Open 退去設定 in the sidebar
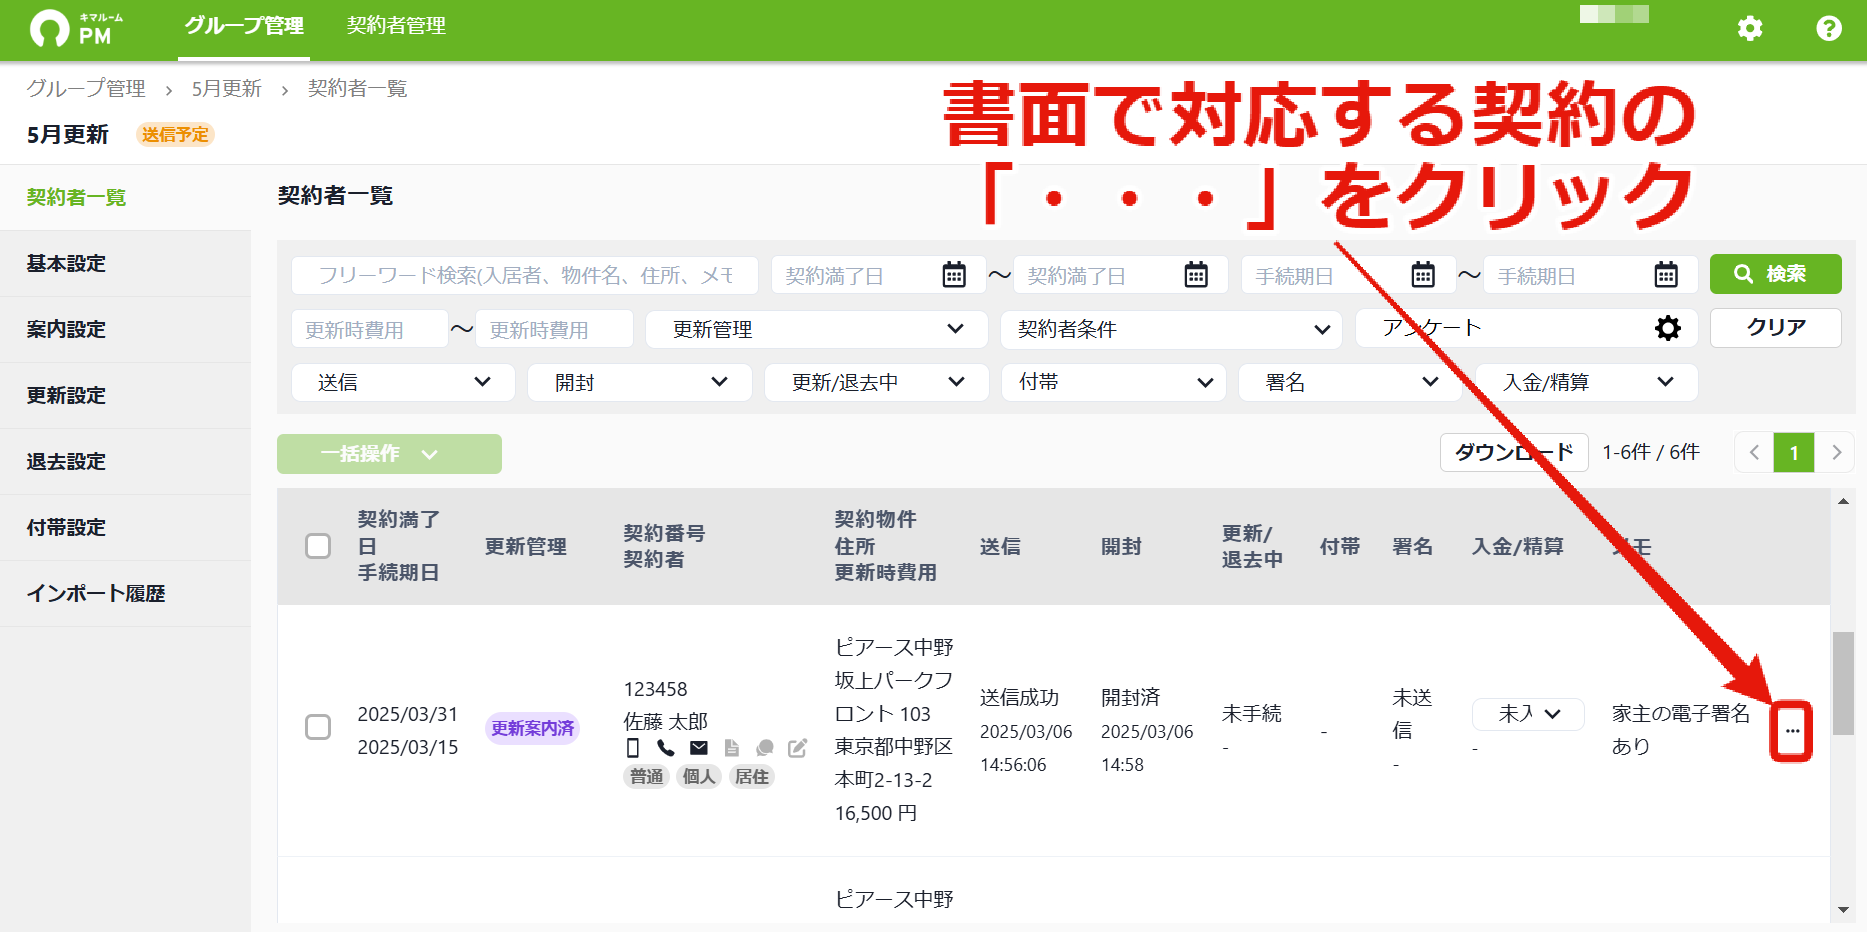1867x932 pixels. pos(125,462)
